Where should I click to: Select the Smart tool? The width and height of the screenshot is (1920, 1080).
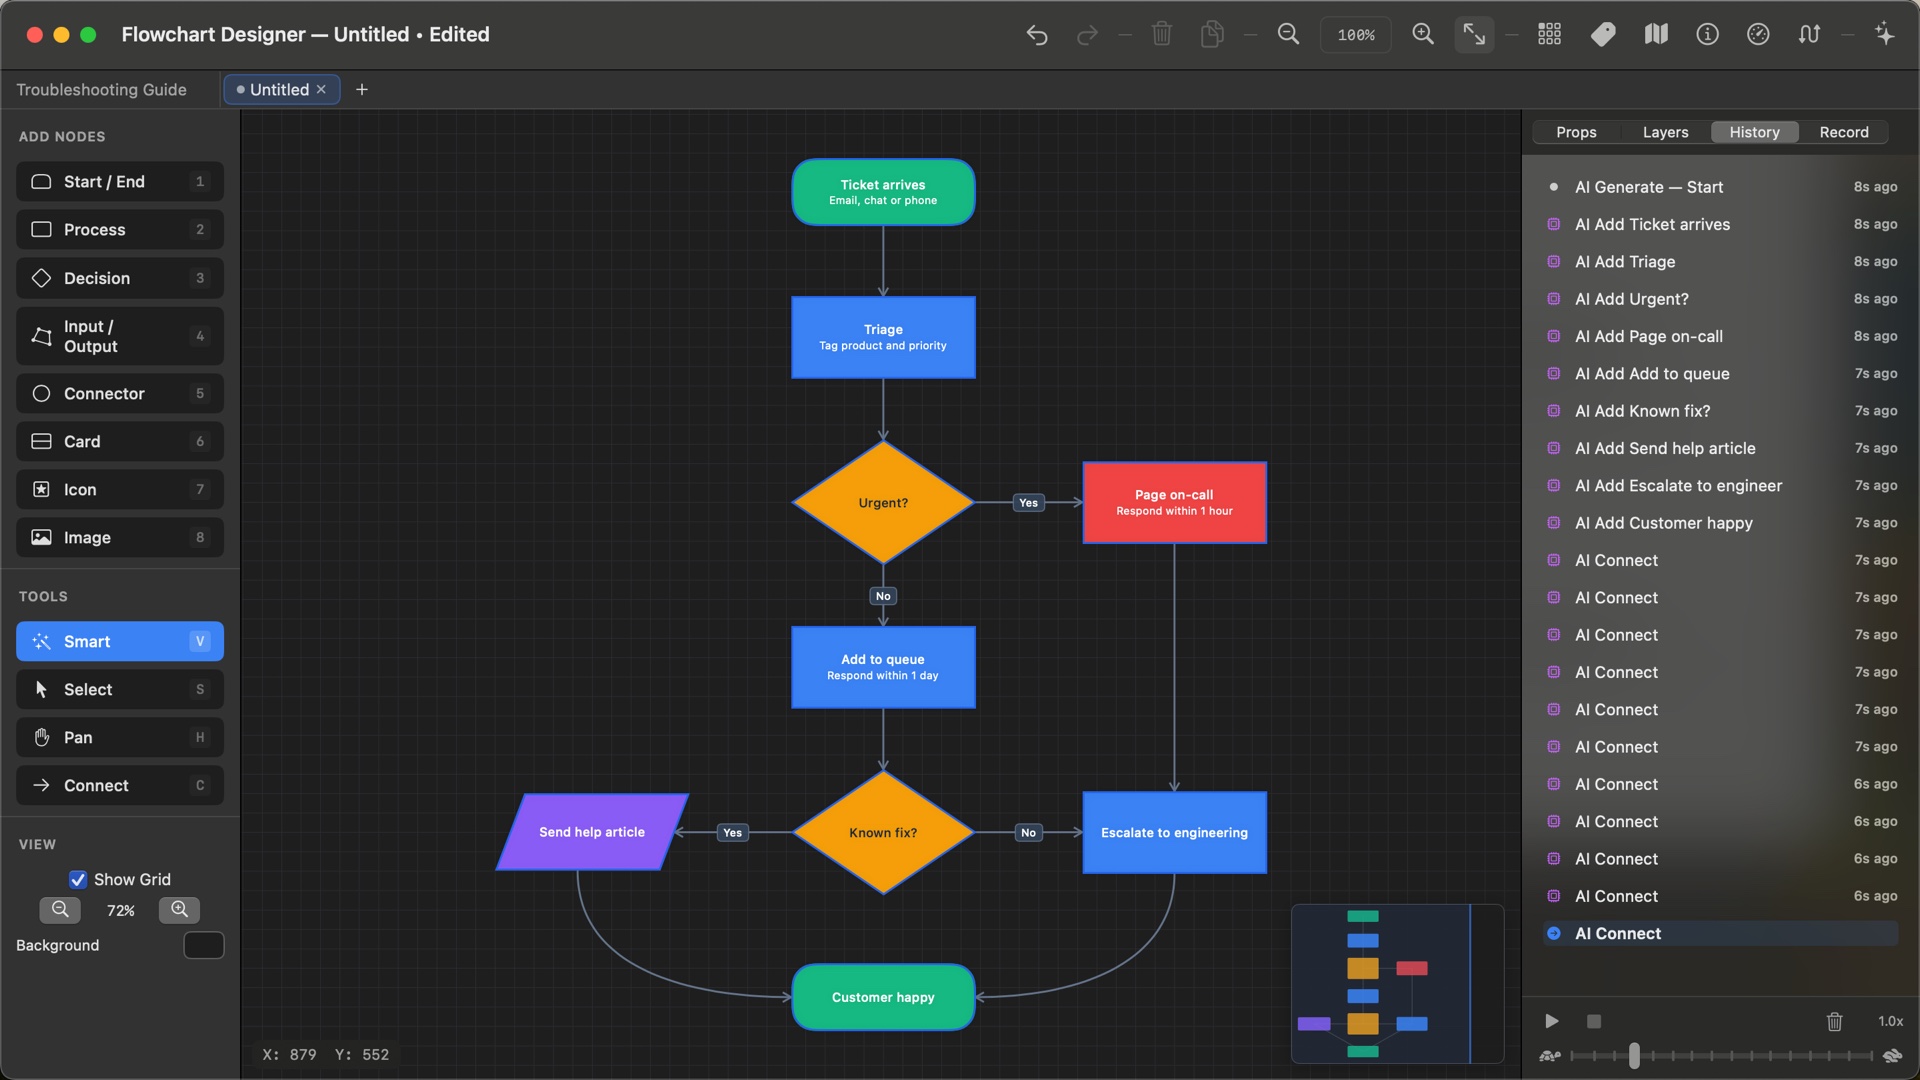coord(120,642)
